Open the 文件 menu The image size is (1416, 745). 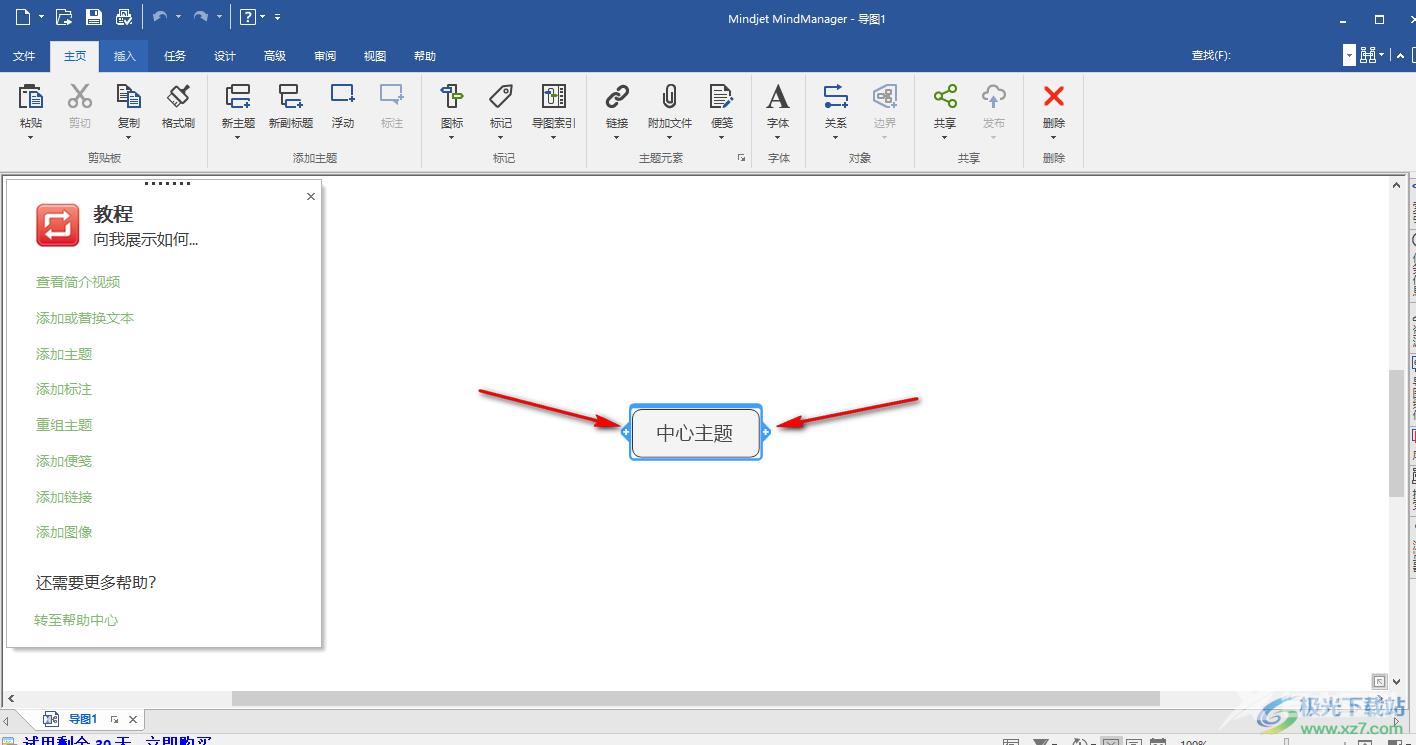click(x=24, y=56)
